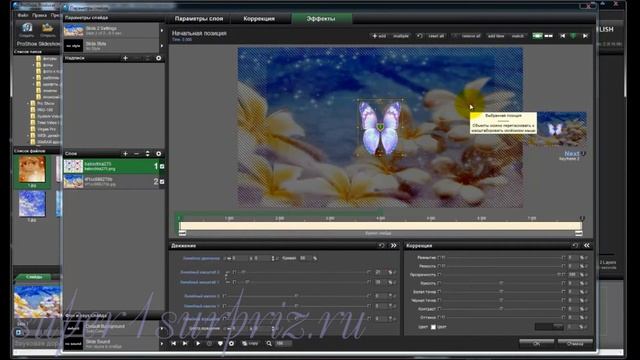This screenshot has width=640, height=360.
Task: Switch to the Correction tab
Action: pyautogui.click(x=259, y=19)
